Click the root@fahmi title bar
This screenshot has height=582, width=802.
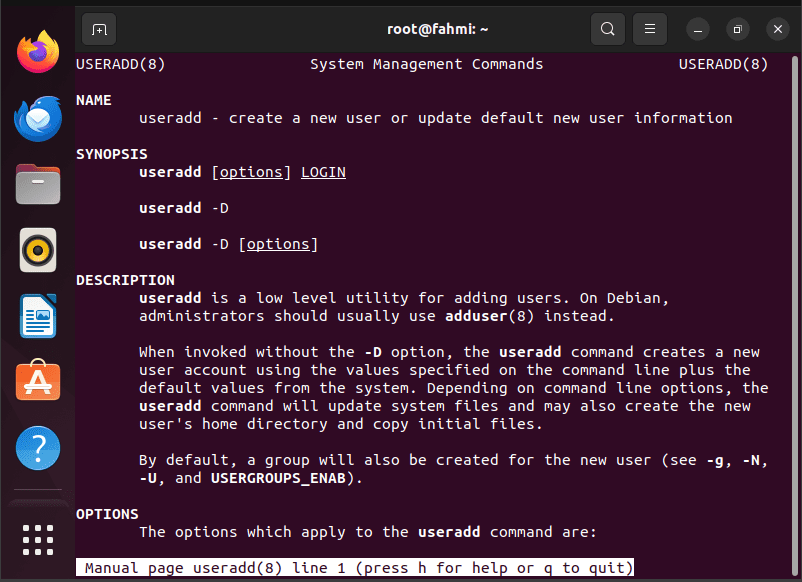(437, 29)
